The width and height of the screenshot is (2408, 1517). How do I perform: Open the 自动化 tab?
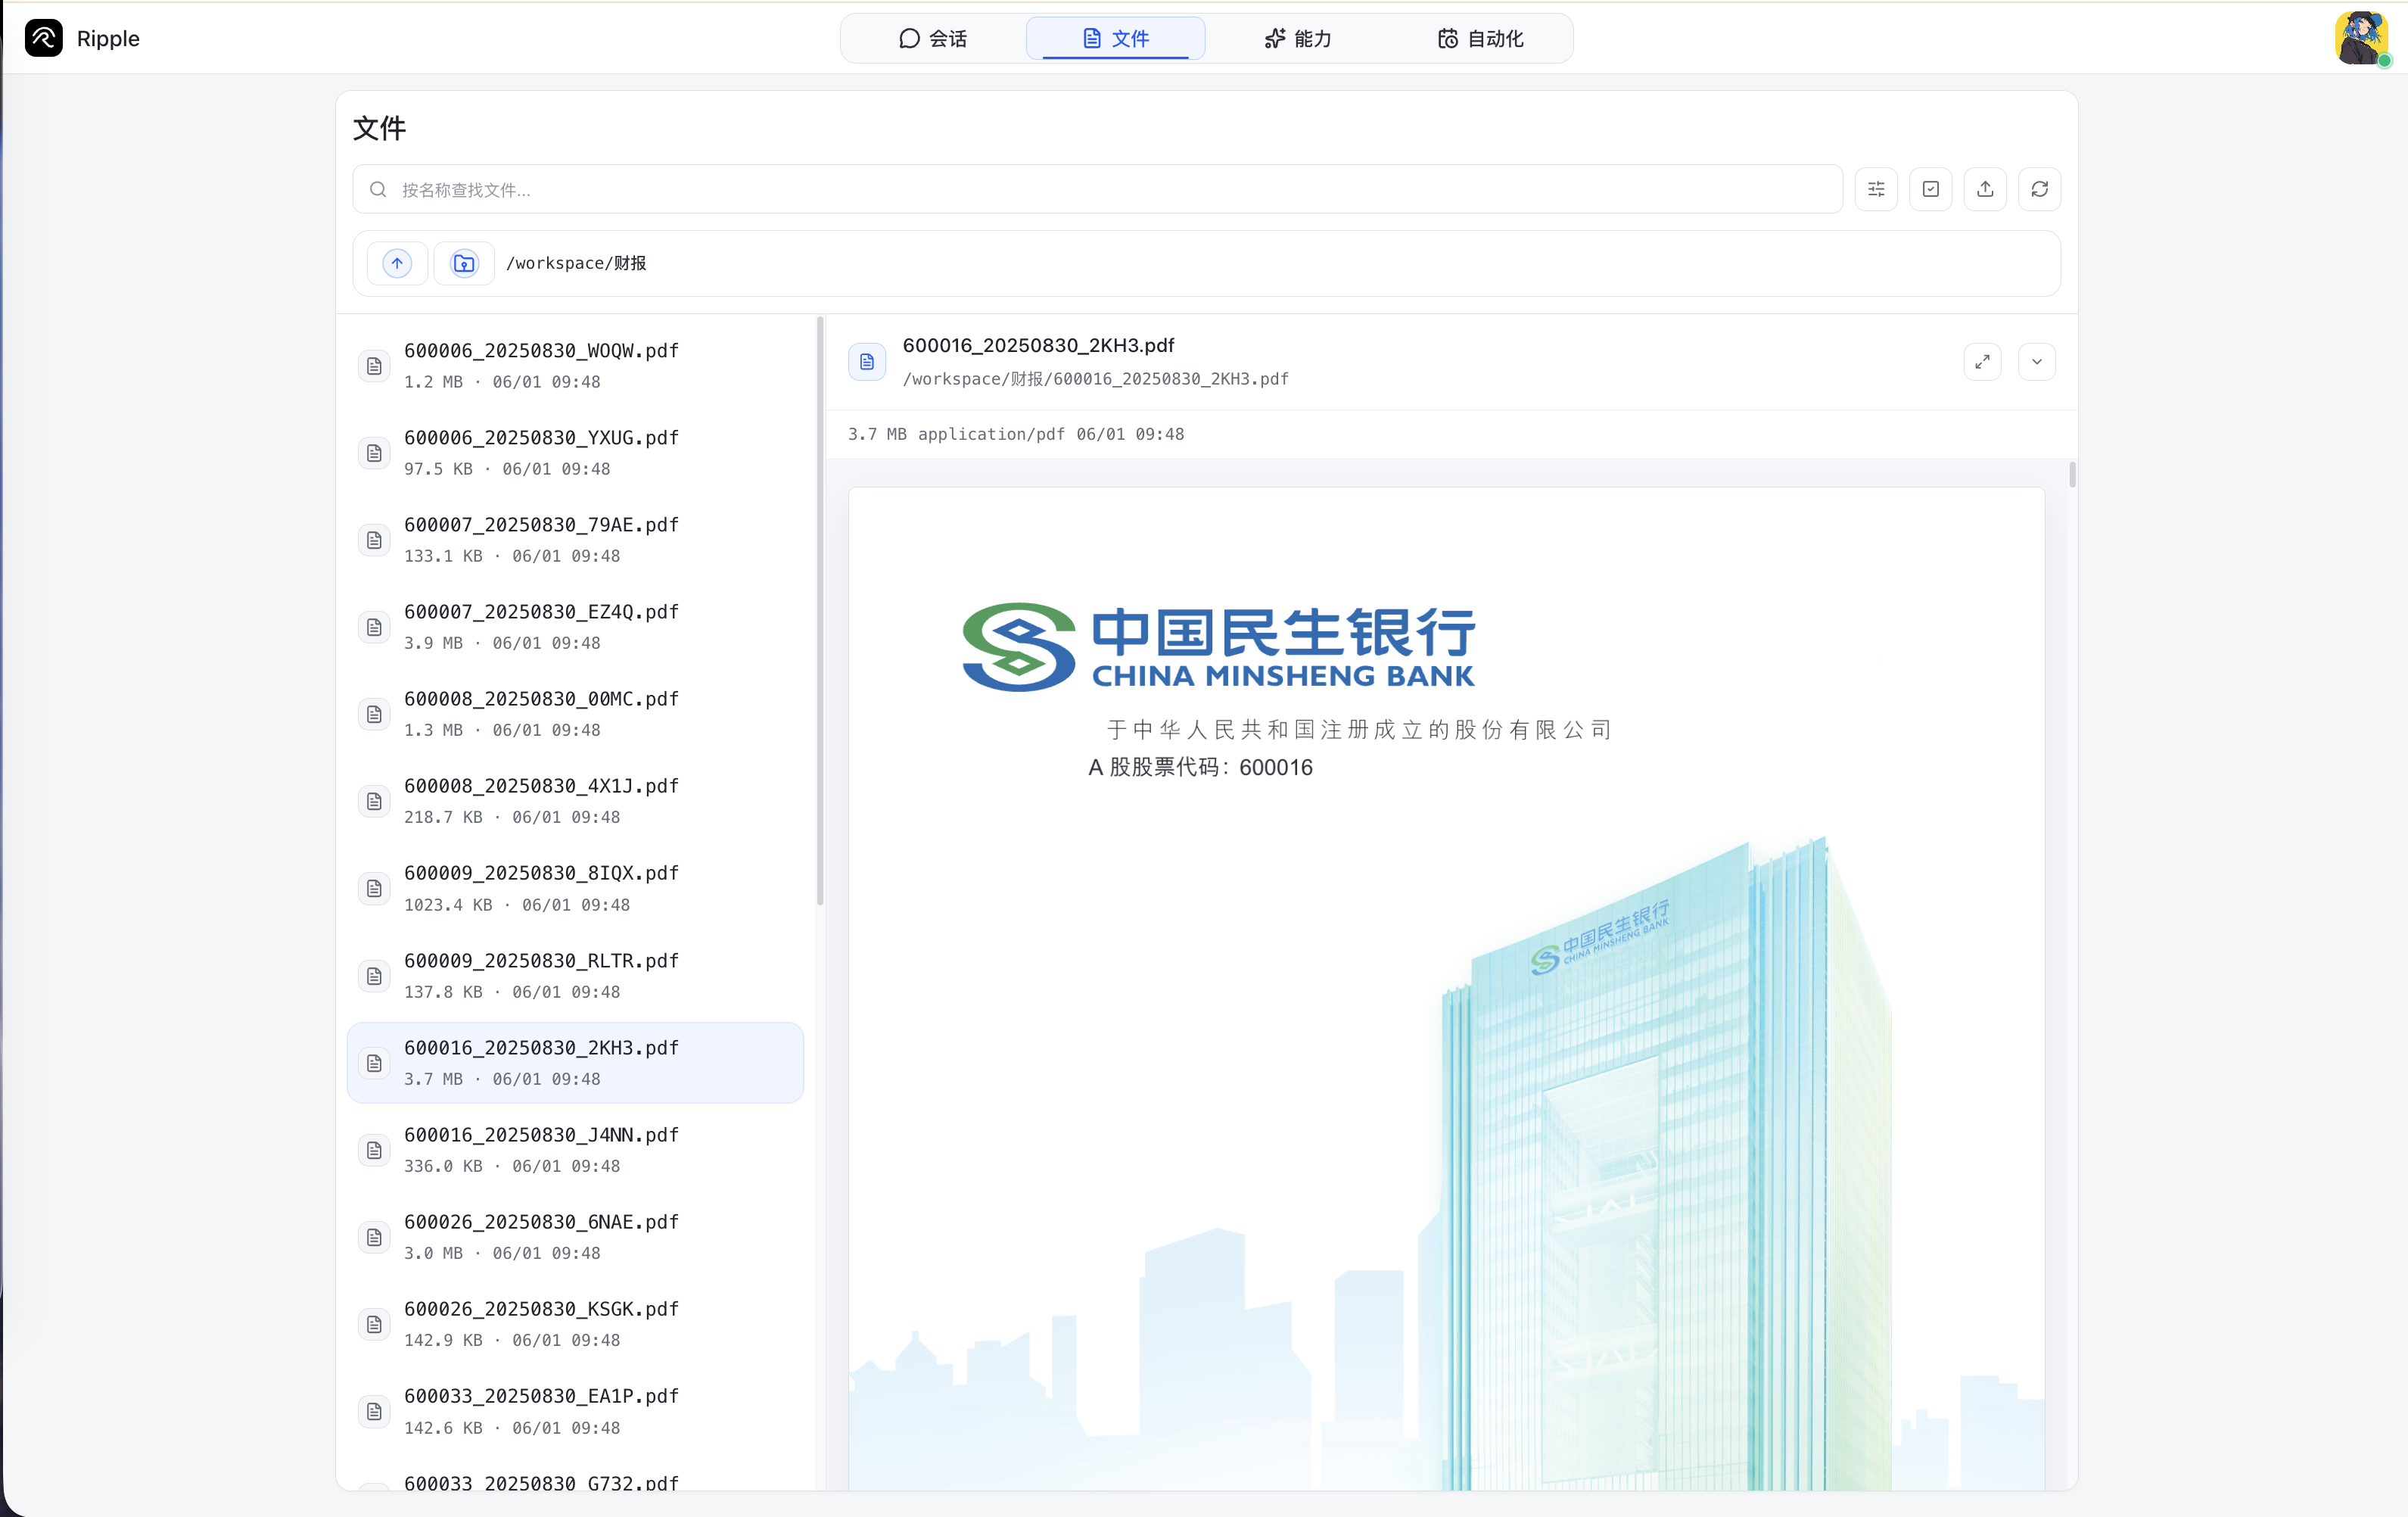[x=1480, y=38]
